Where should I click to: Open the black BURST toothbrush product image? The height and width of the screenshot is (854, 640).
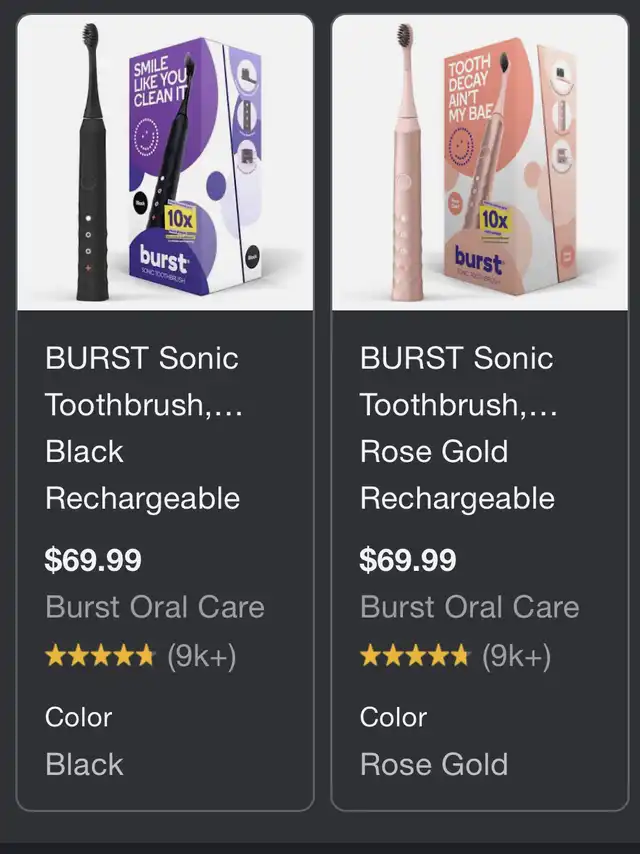click(x=165, y=162)
